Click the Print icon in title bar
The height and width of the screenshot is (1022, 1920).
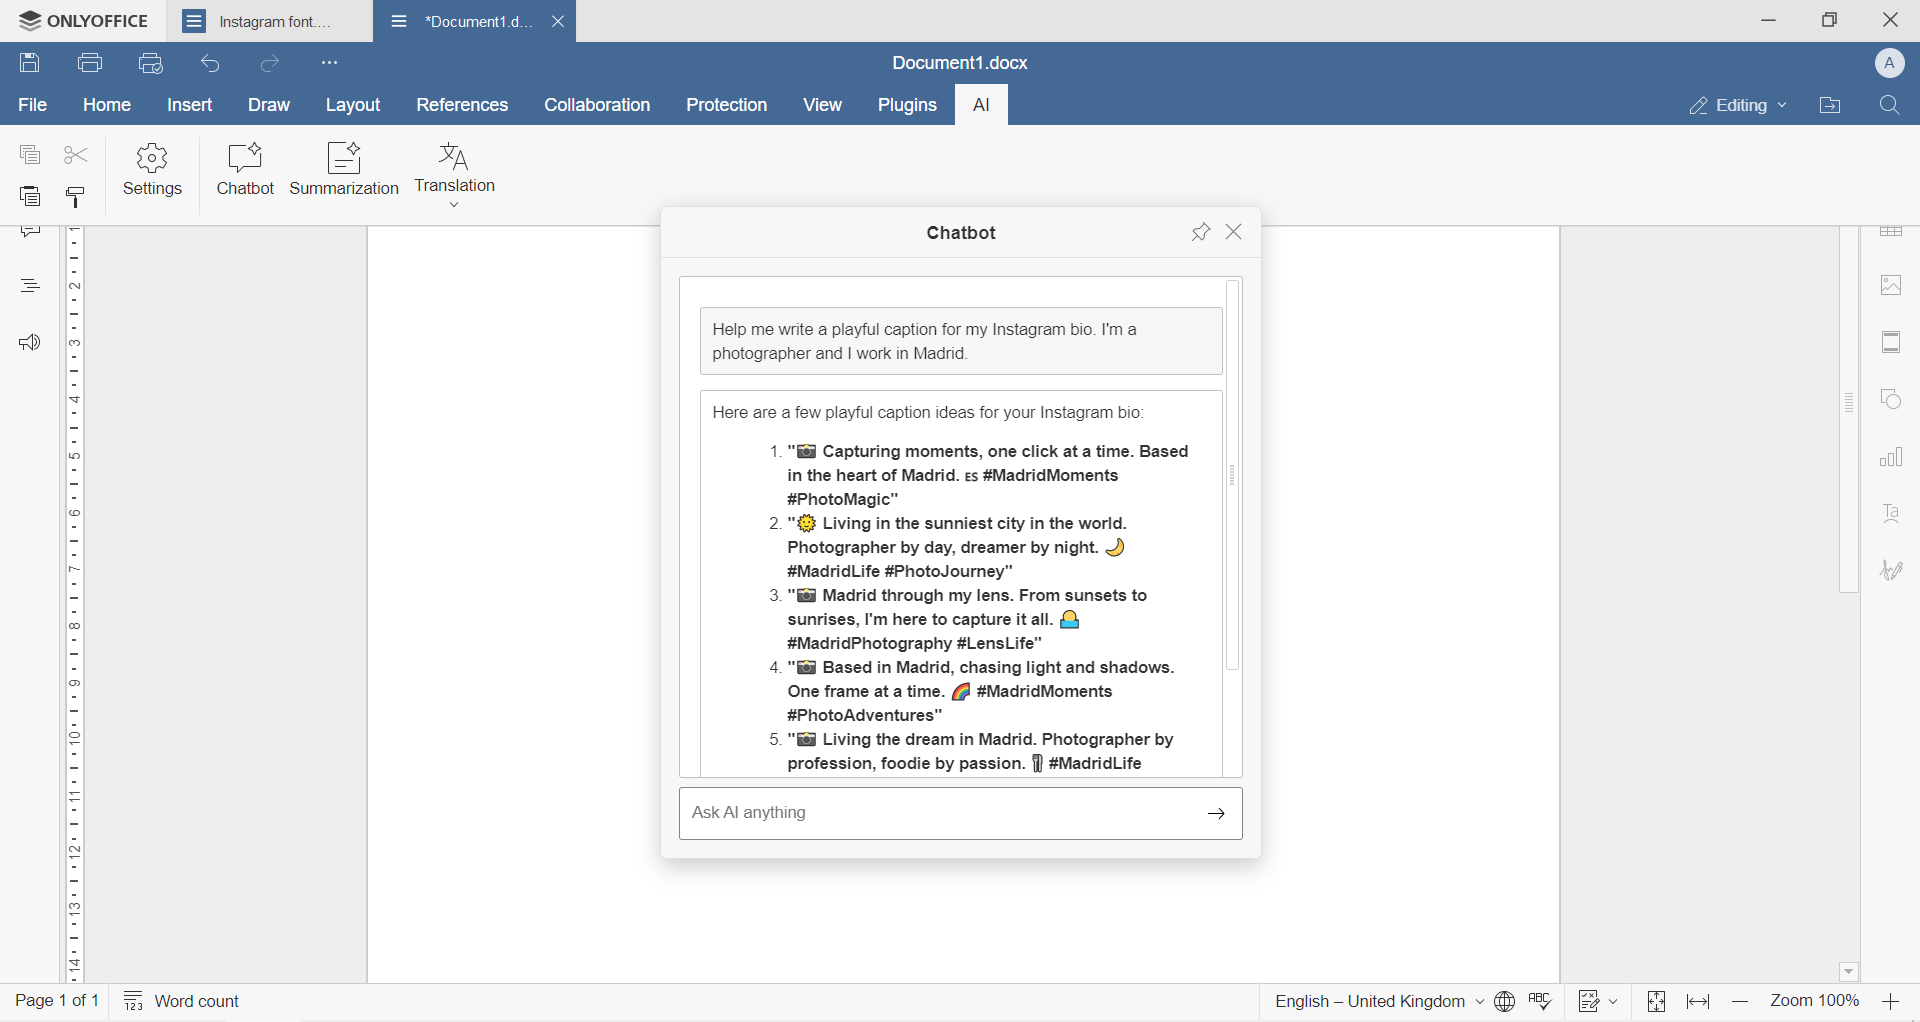pyautogui.click(x=91, y=64)
